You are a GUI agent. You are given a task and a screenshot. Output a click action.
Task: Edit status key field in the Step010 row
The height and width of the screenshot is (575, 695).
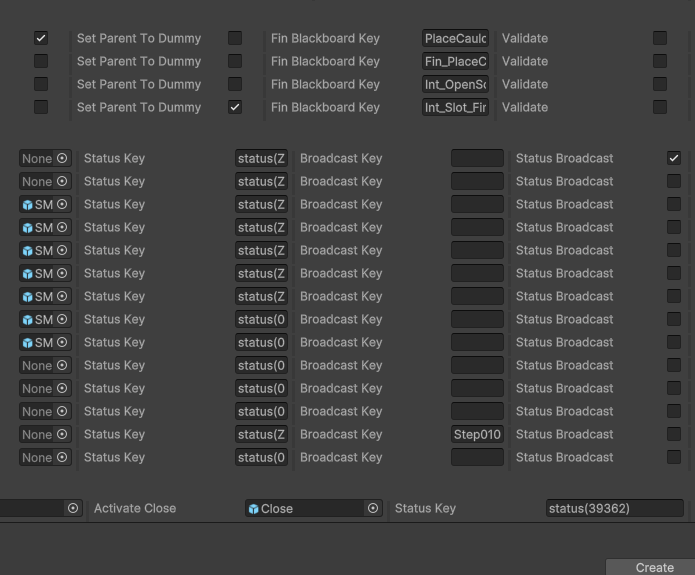tap(262, 434)
